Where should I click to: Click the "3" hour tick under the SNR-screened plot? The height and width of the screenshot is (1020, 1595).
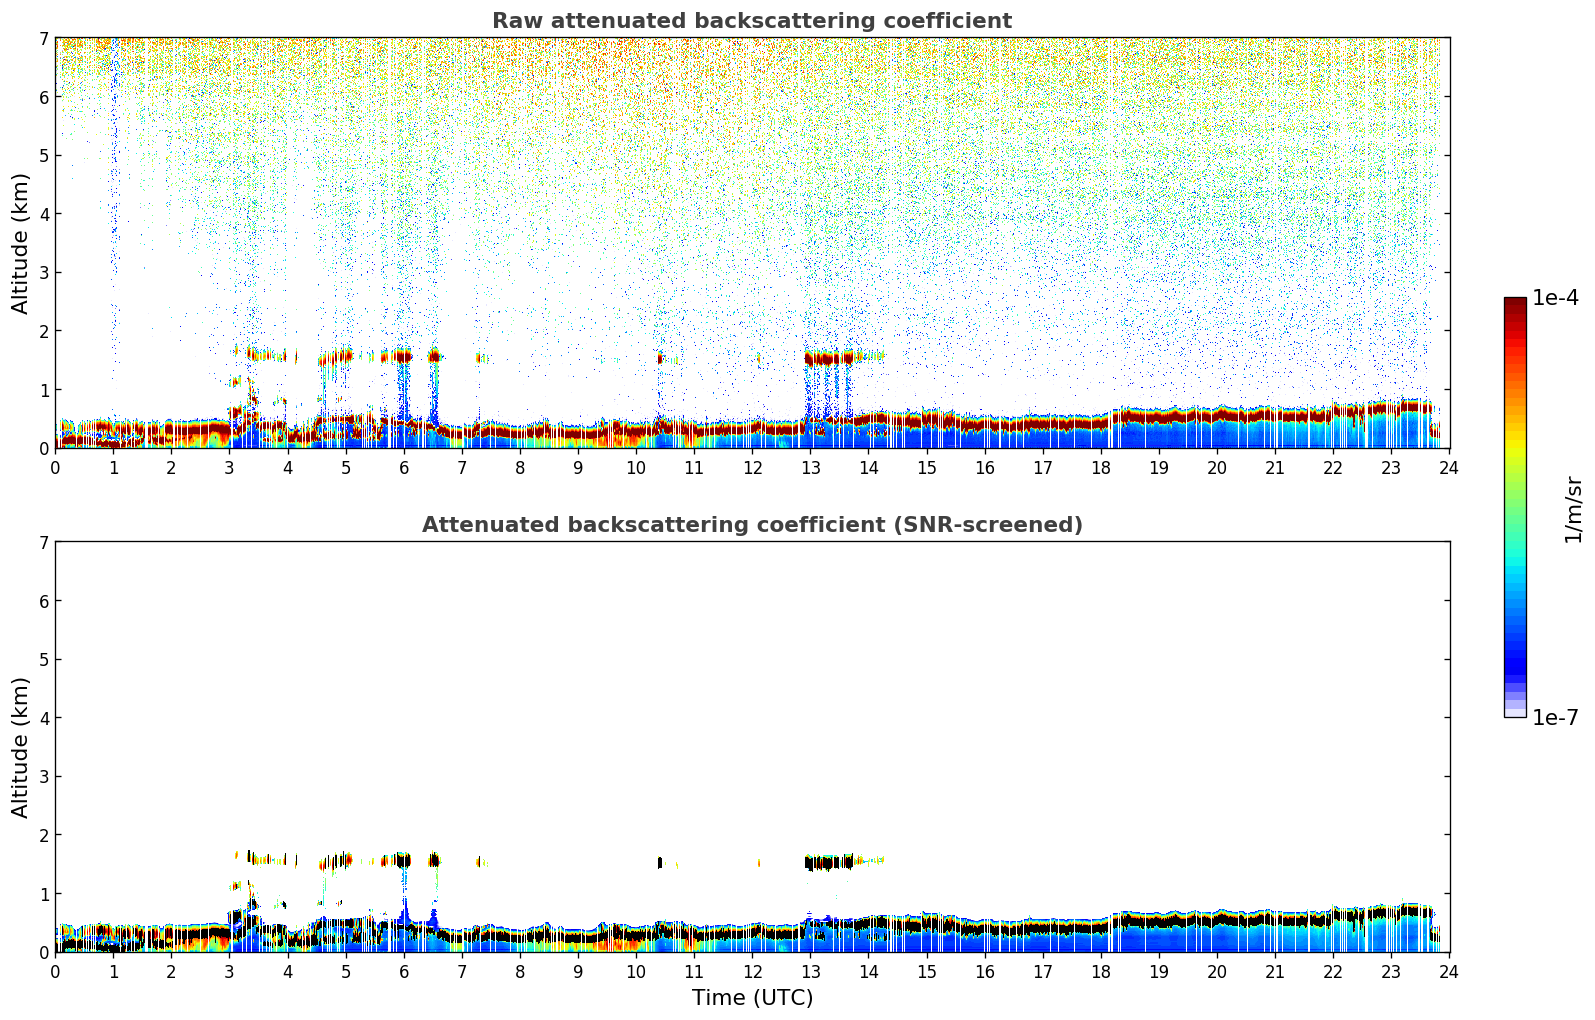(229, 971)
